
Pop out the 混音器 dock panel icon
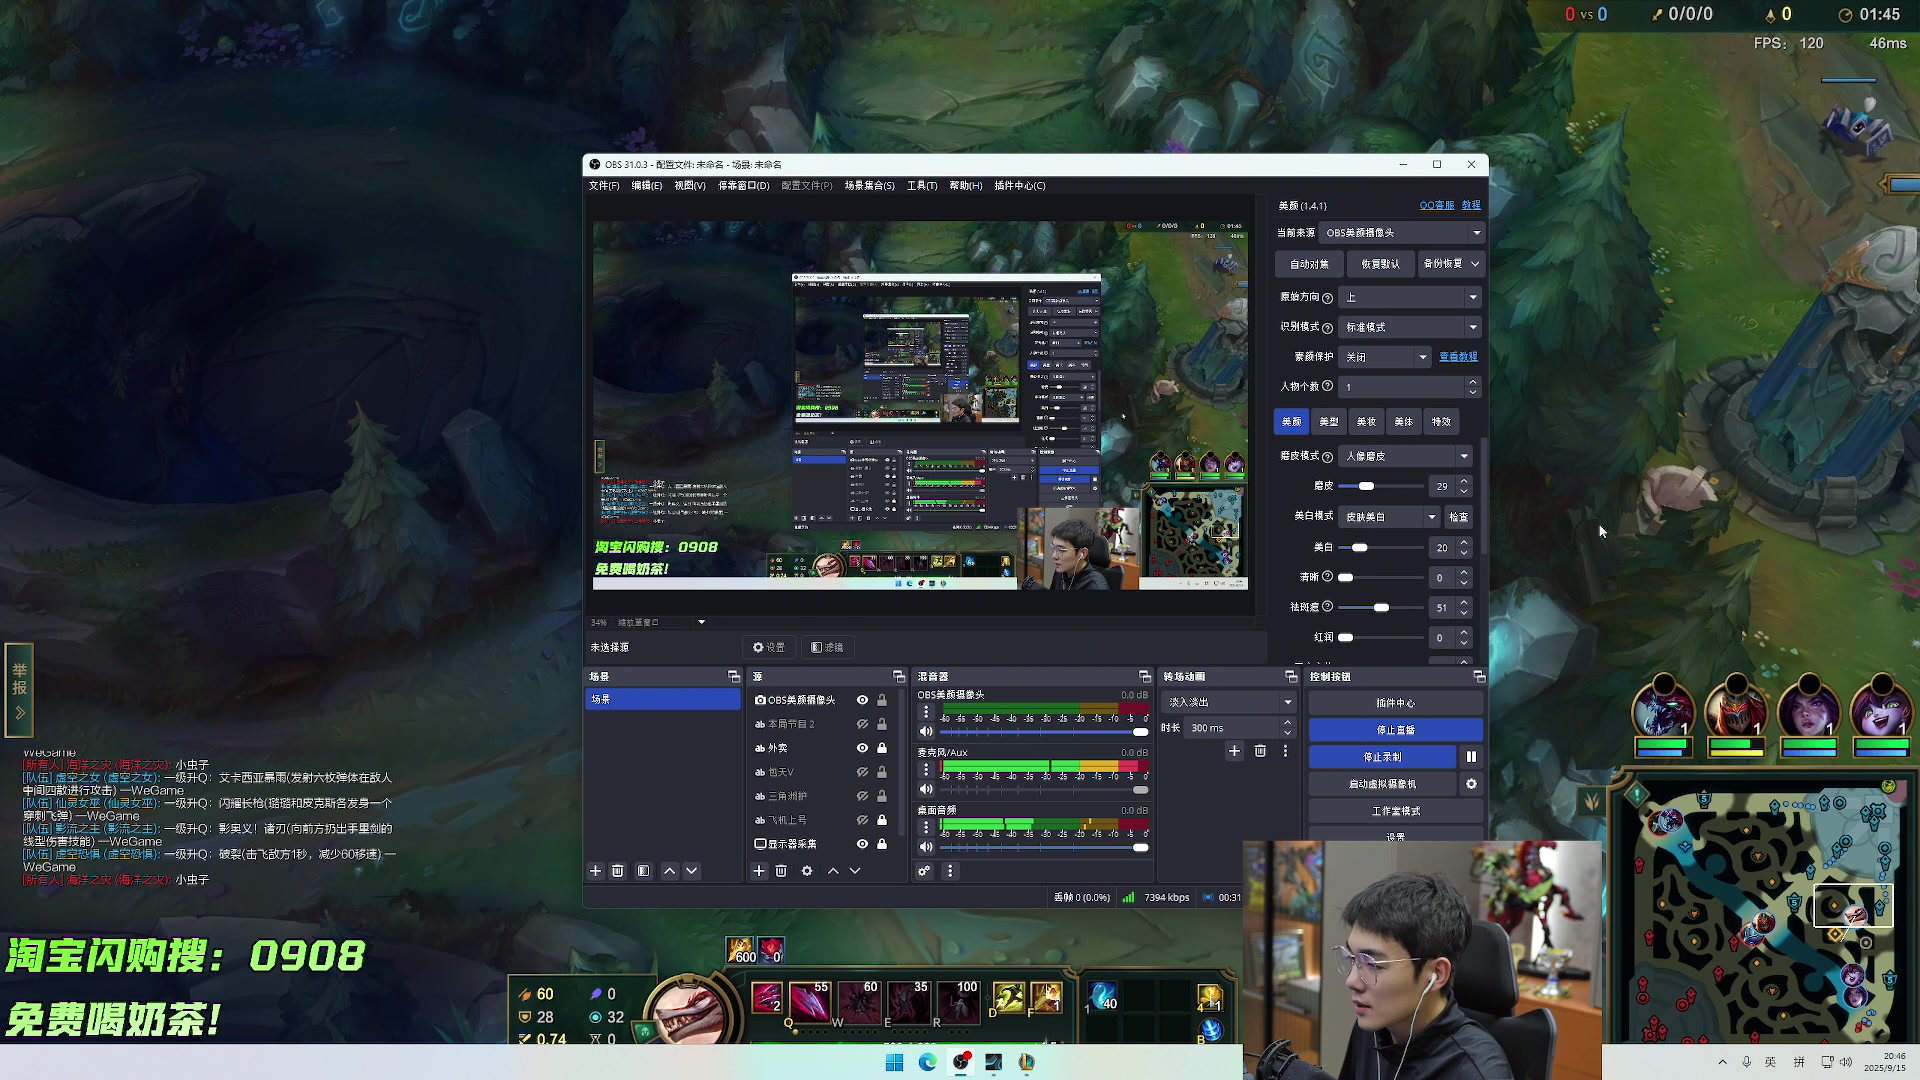(1145, 677)
